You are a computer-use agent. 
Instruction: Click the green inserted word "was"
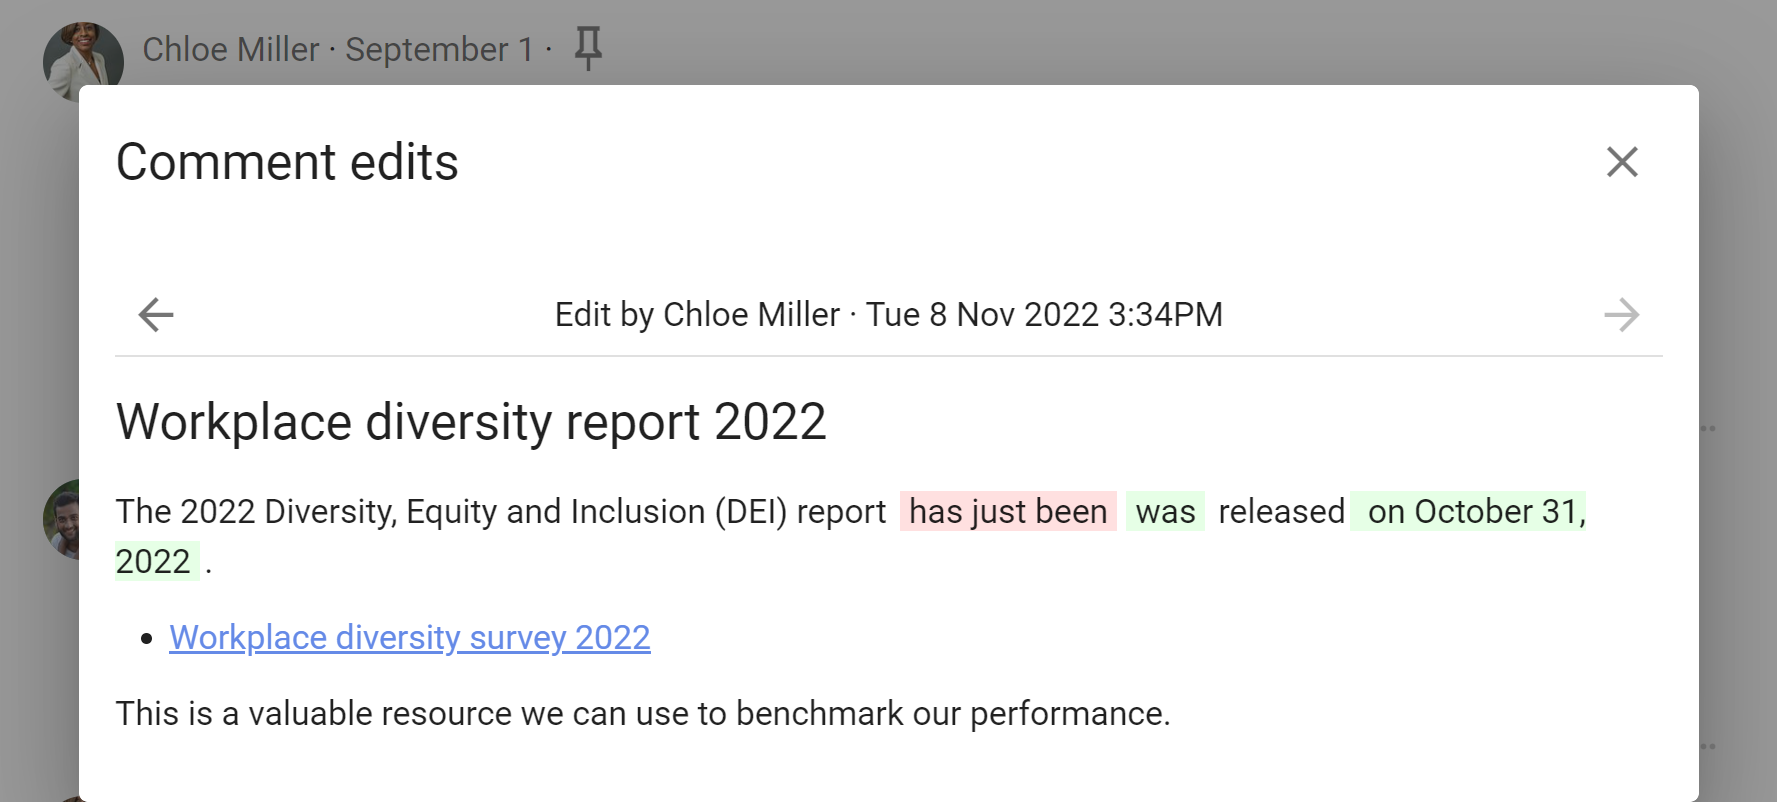coord(1165,511)
